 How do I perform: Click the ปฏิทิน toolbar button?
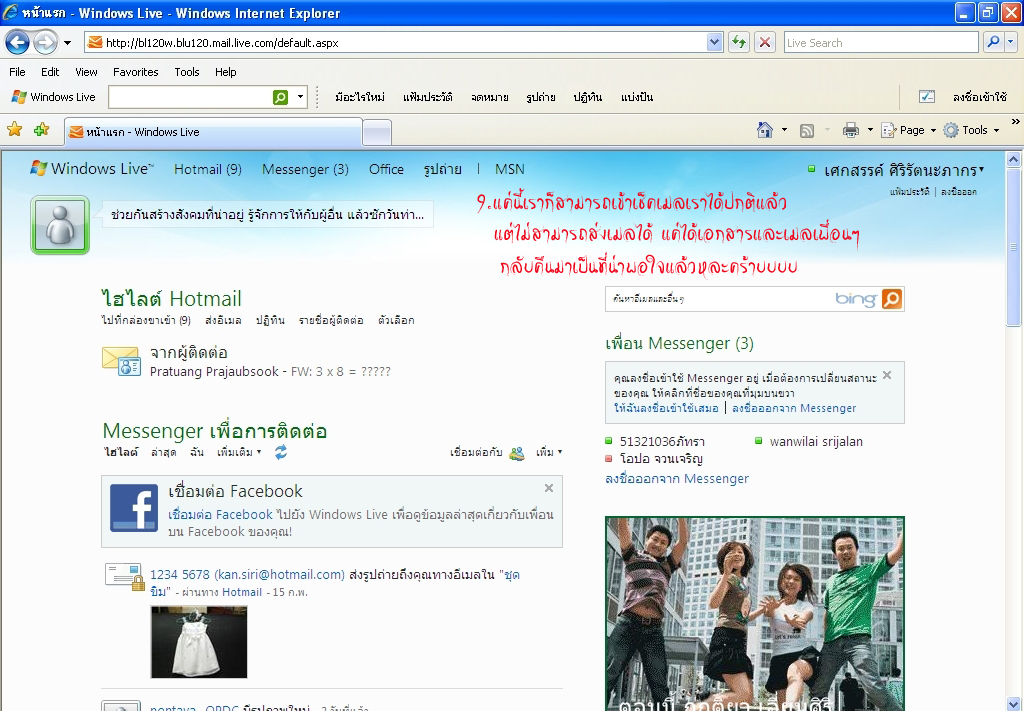click(x=588, y=97)
